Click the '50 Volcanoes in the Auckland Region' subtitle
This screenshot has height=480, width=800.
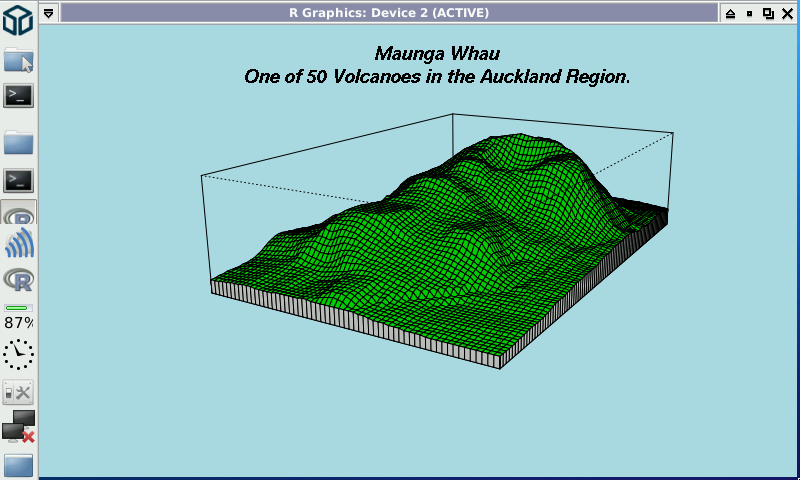(x=468, y=77)
